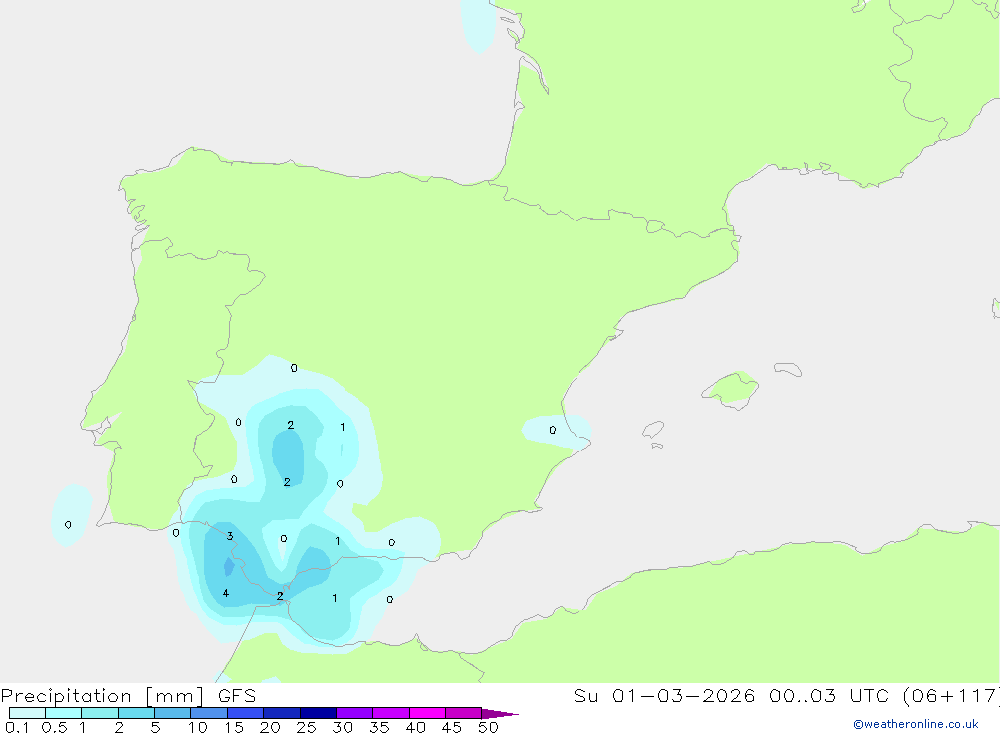Screen dimensions: 1000x733
Task: Click the '35' legend scale label
Action: pyautogui.click(x=379, y=727)
